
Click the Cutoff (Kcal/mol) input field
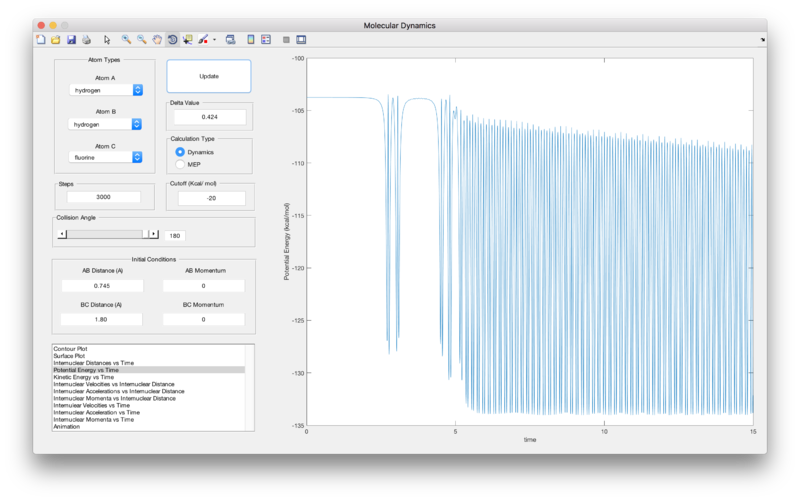(211, 198)
